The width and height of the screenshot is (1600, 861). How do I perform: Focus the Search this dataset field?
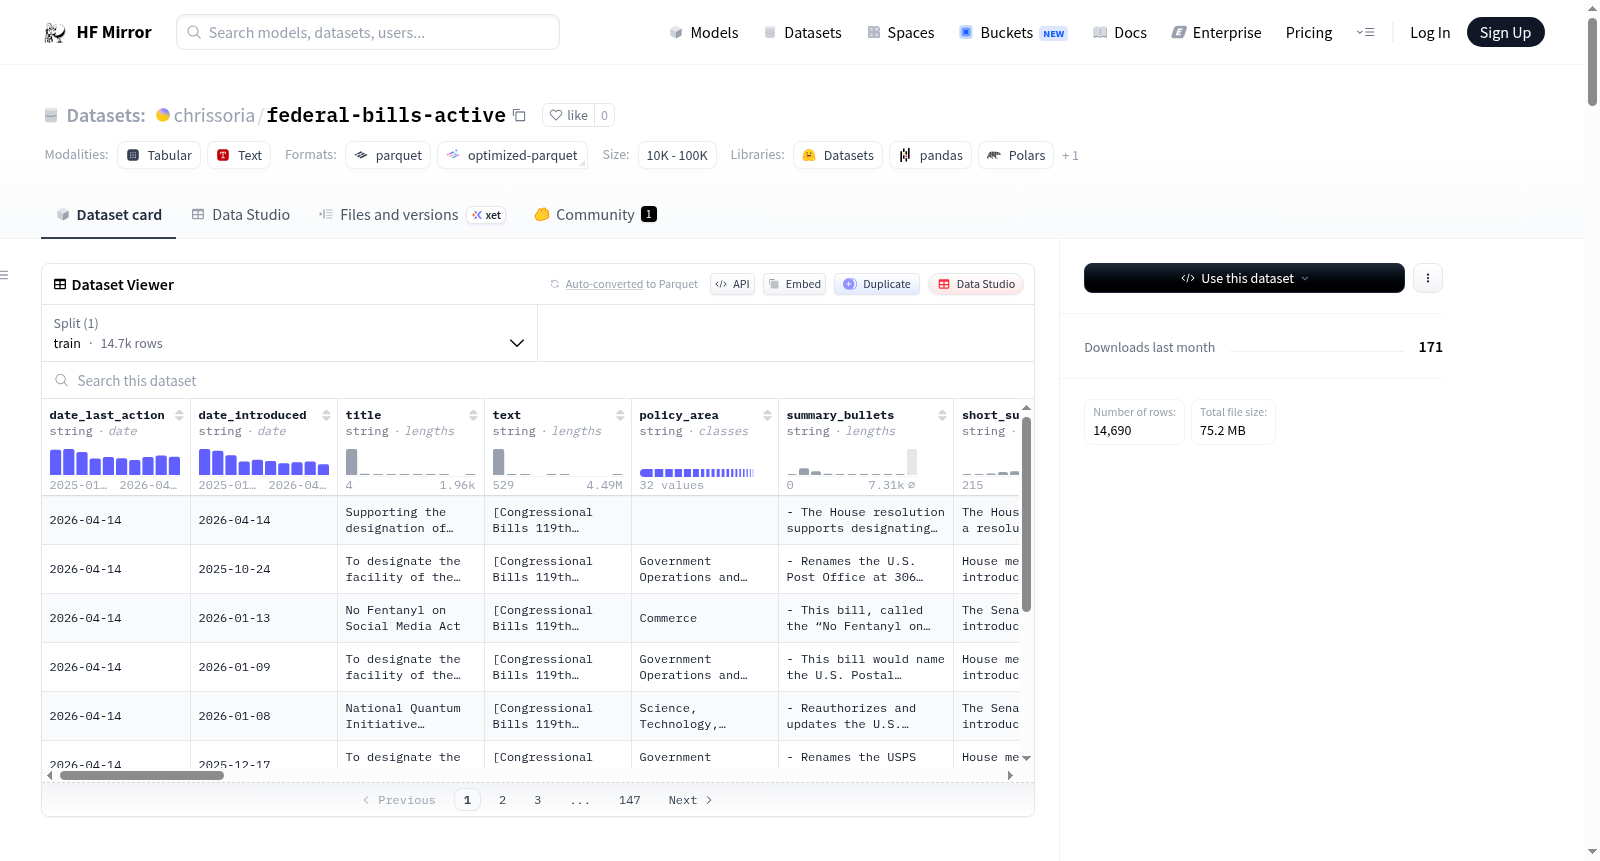(x=538, y=381)
